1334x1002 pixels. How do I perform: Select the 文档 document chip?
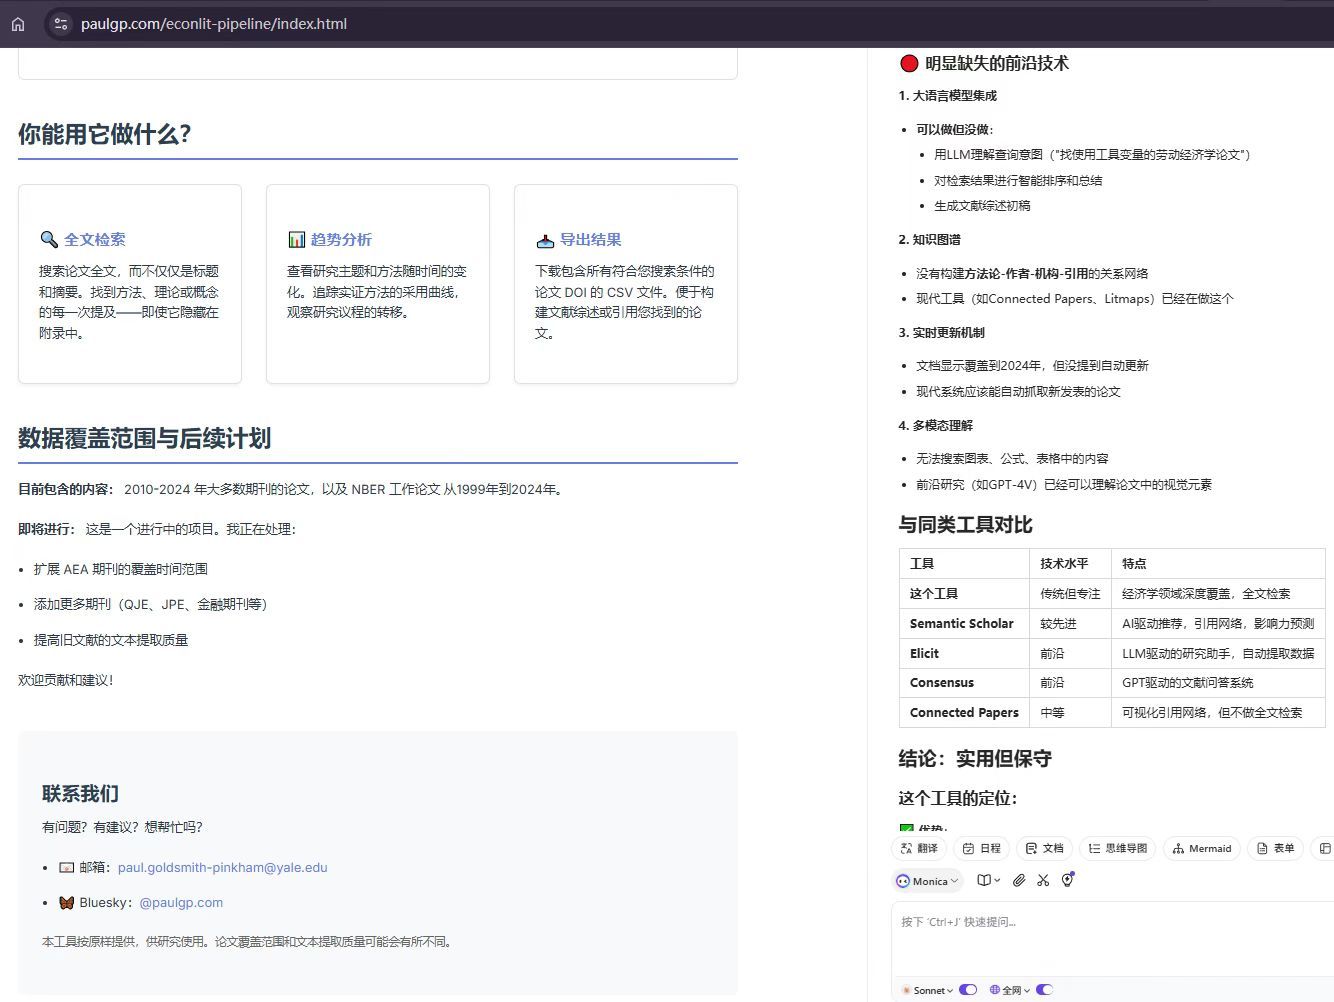[x=1044, y=848]
